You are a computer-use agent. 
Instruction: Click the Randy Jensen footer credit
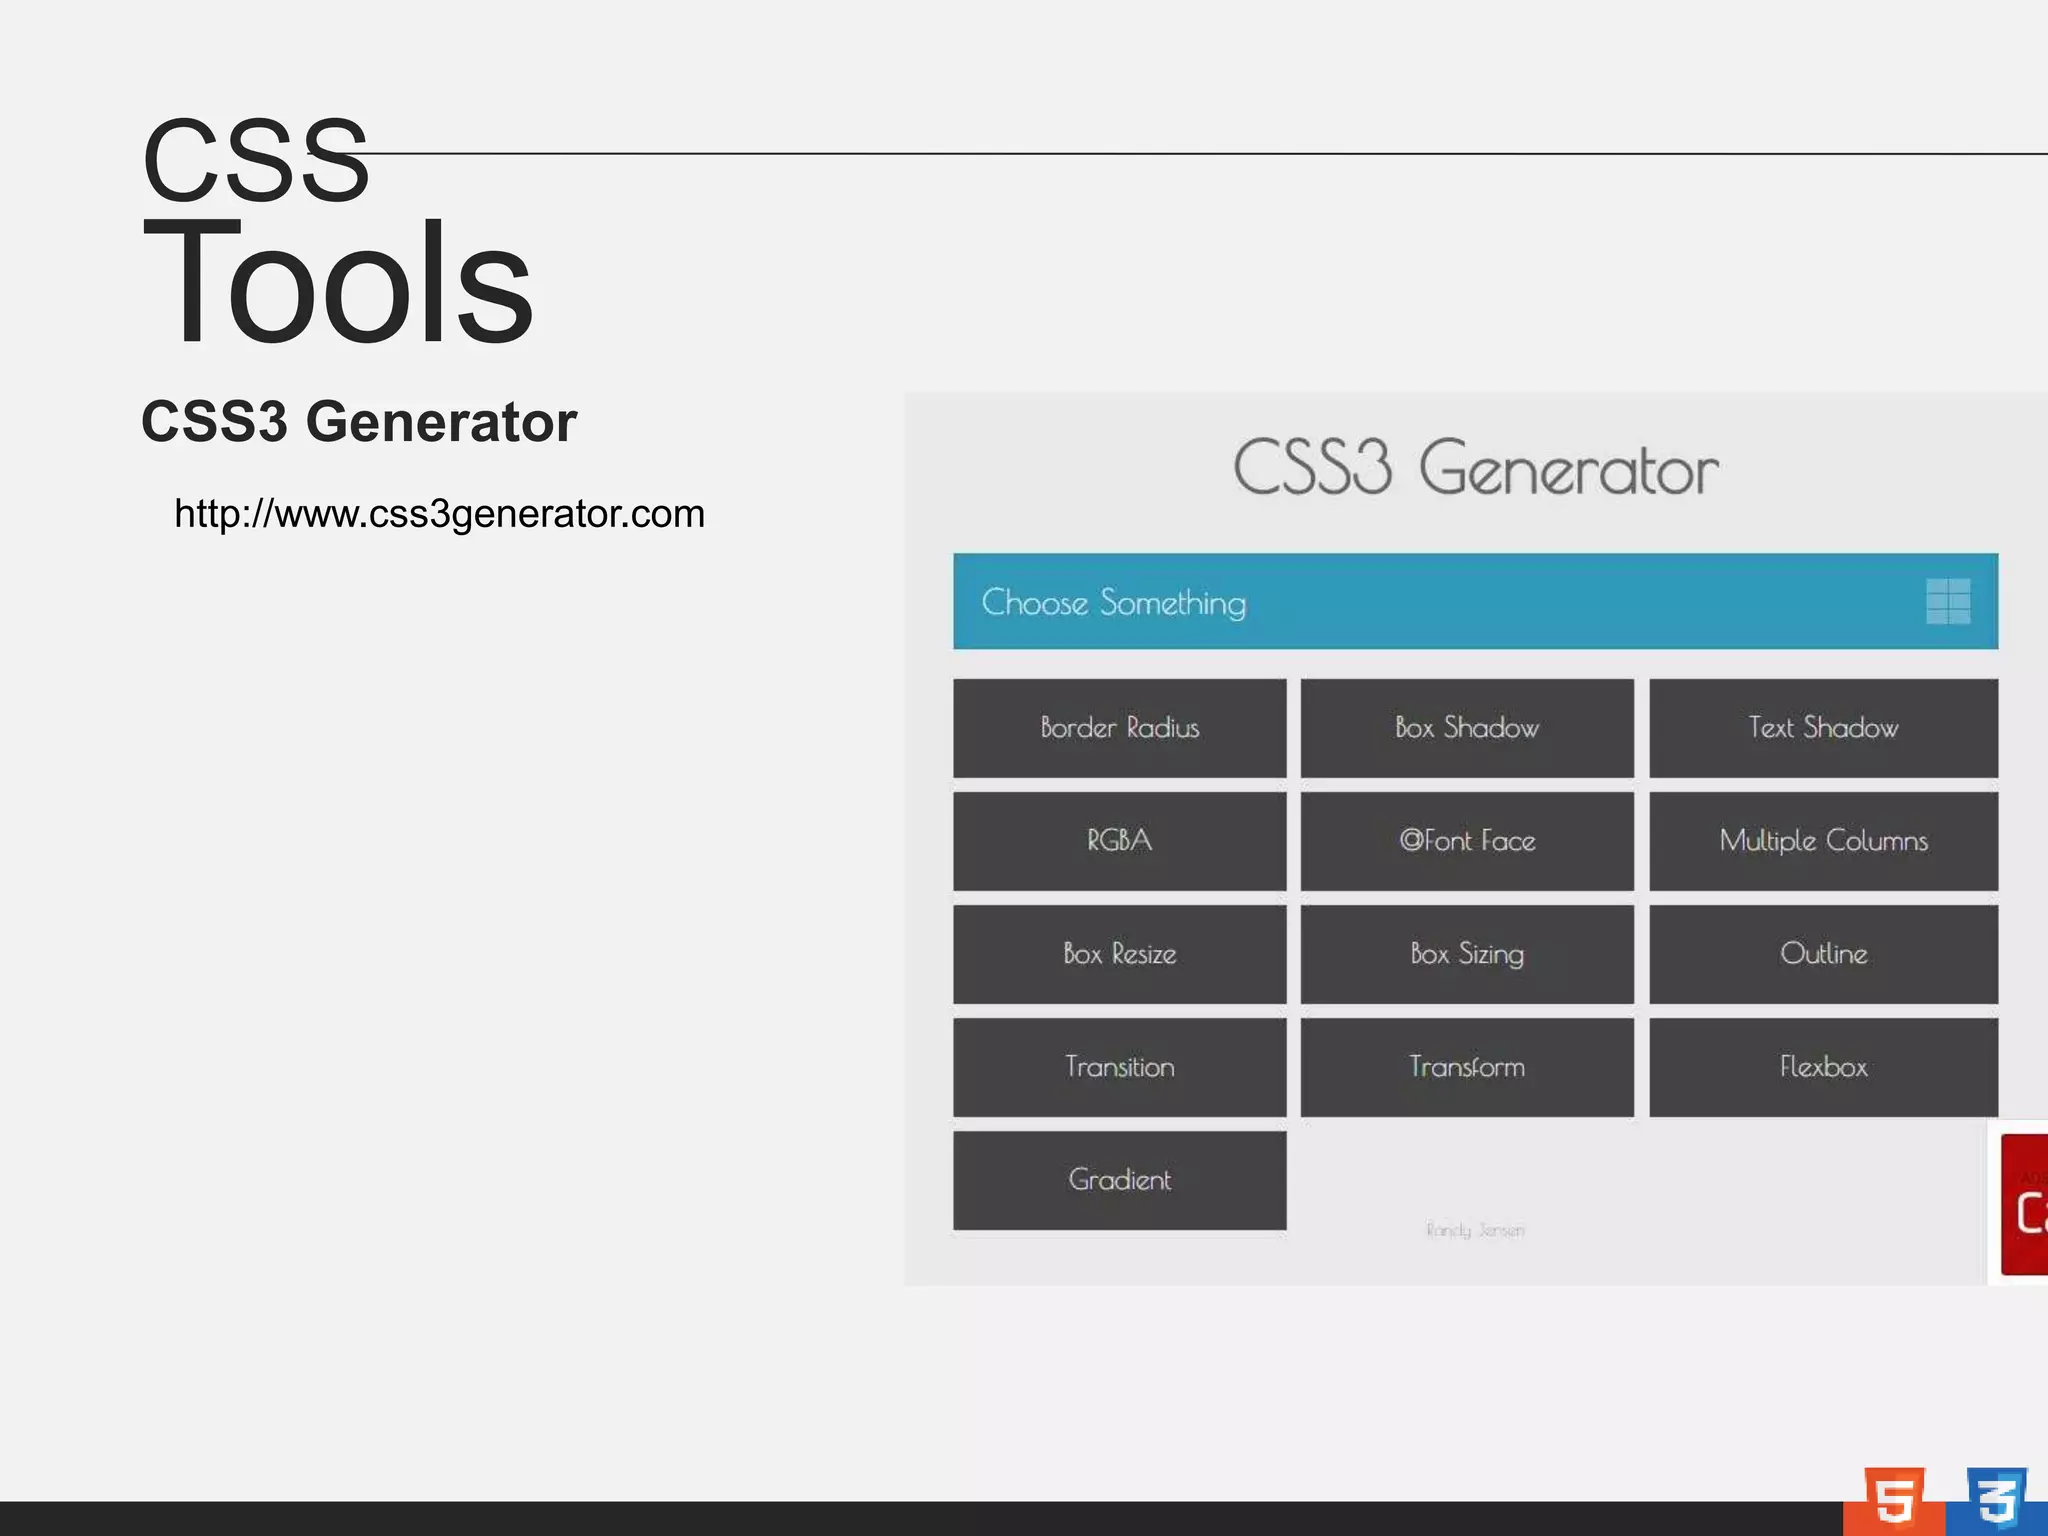click(1475, 1230)
